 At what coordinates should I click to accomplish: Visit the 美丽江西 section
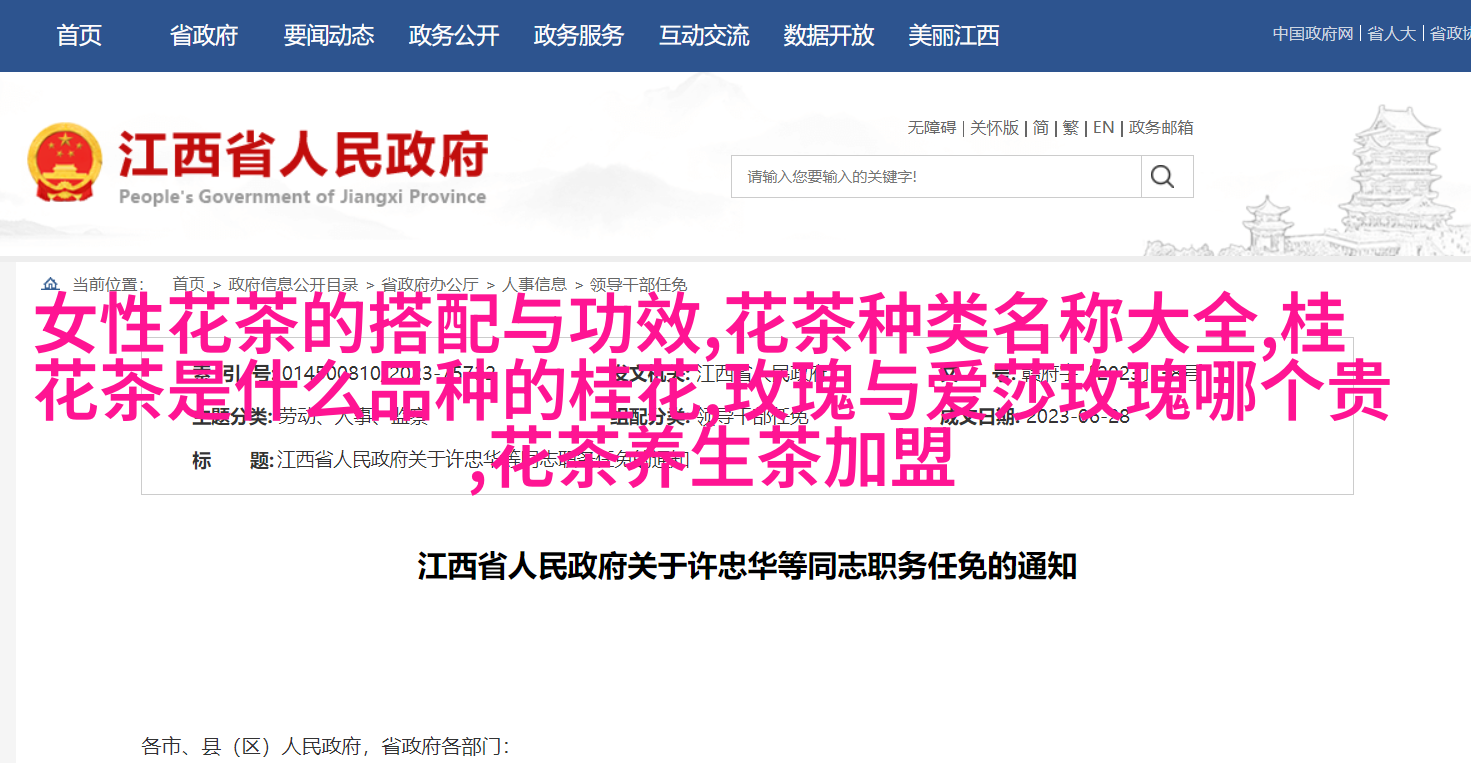tap(954, 36)
